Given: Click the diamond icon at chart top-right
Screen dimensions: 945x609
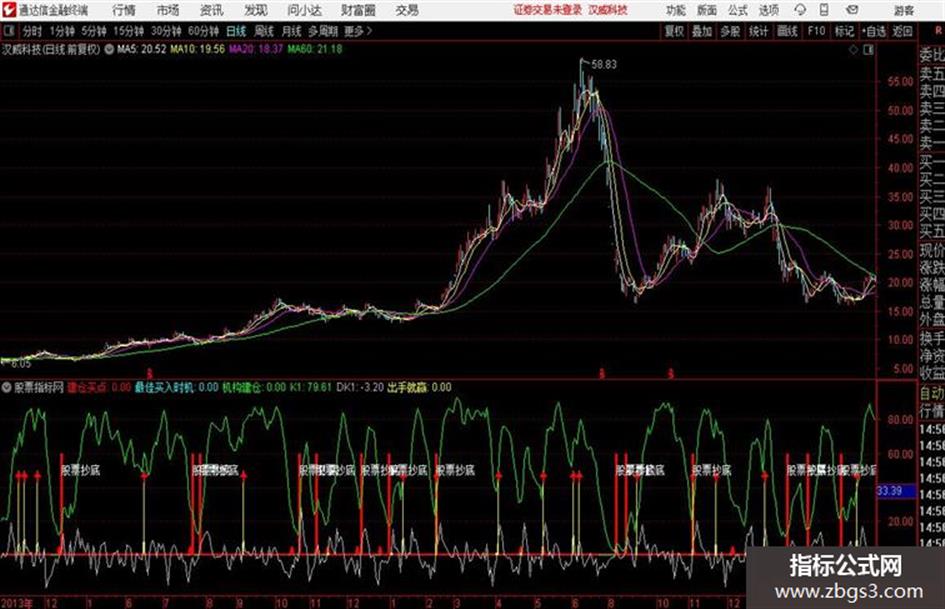Looking at the screenshot, I should 853,50.
